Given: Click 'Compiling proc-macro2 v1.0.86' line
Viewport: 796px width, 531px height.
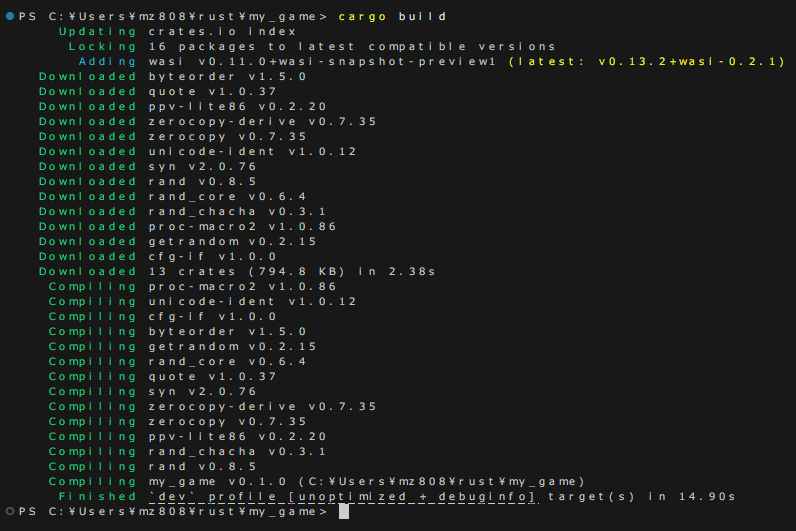Looking at the screenshot, I should [x=192, y=287].
